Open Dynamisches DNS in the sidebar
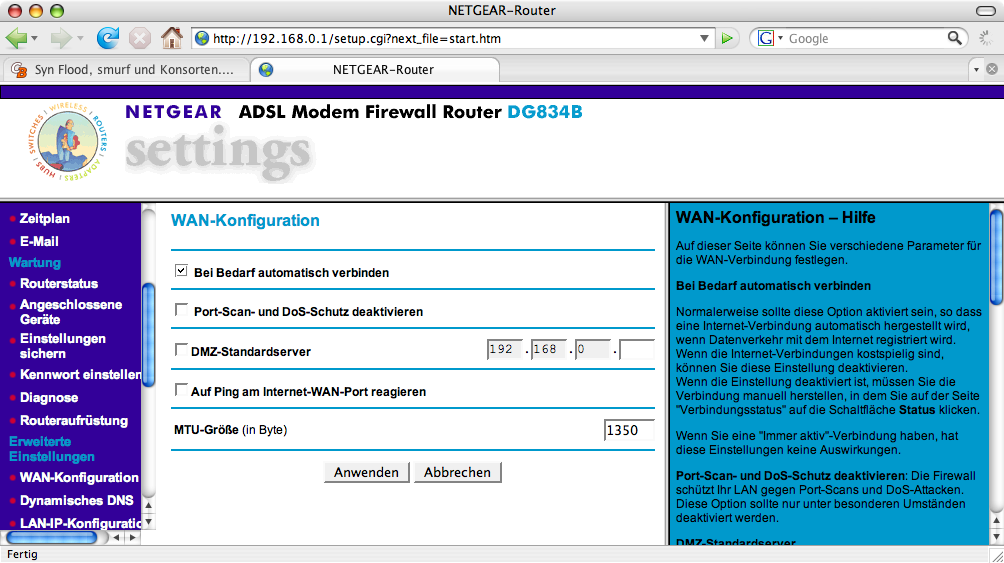This screenshot has width=1004, height=563. pyautogui.click(x=76, y=500)
